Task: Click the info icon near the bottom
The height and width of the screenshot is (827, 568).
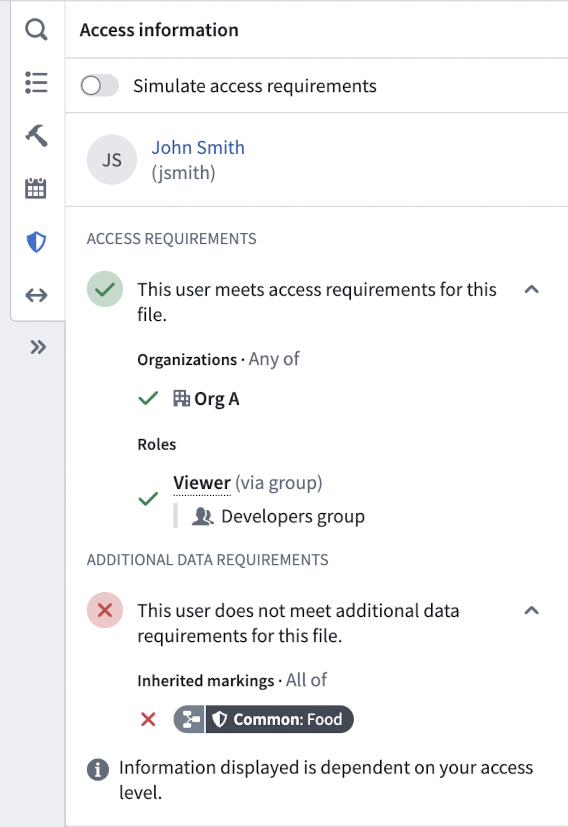Action: tap(98, 769)
